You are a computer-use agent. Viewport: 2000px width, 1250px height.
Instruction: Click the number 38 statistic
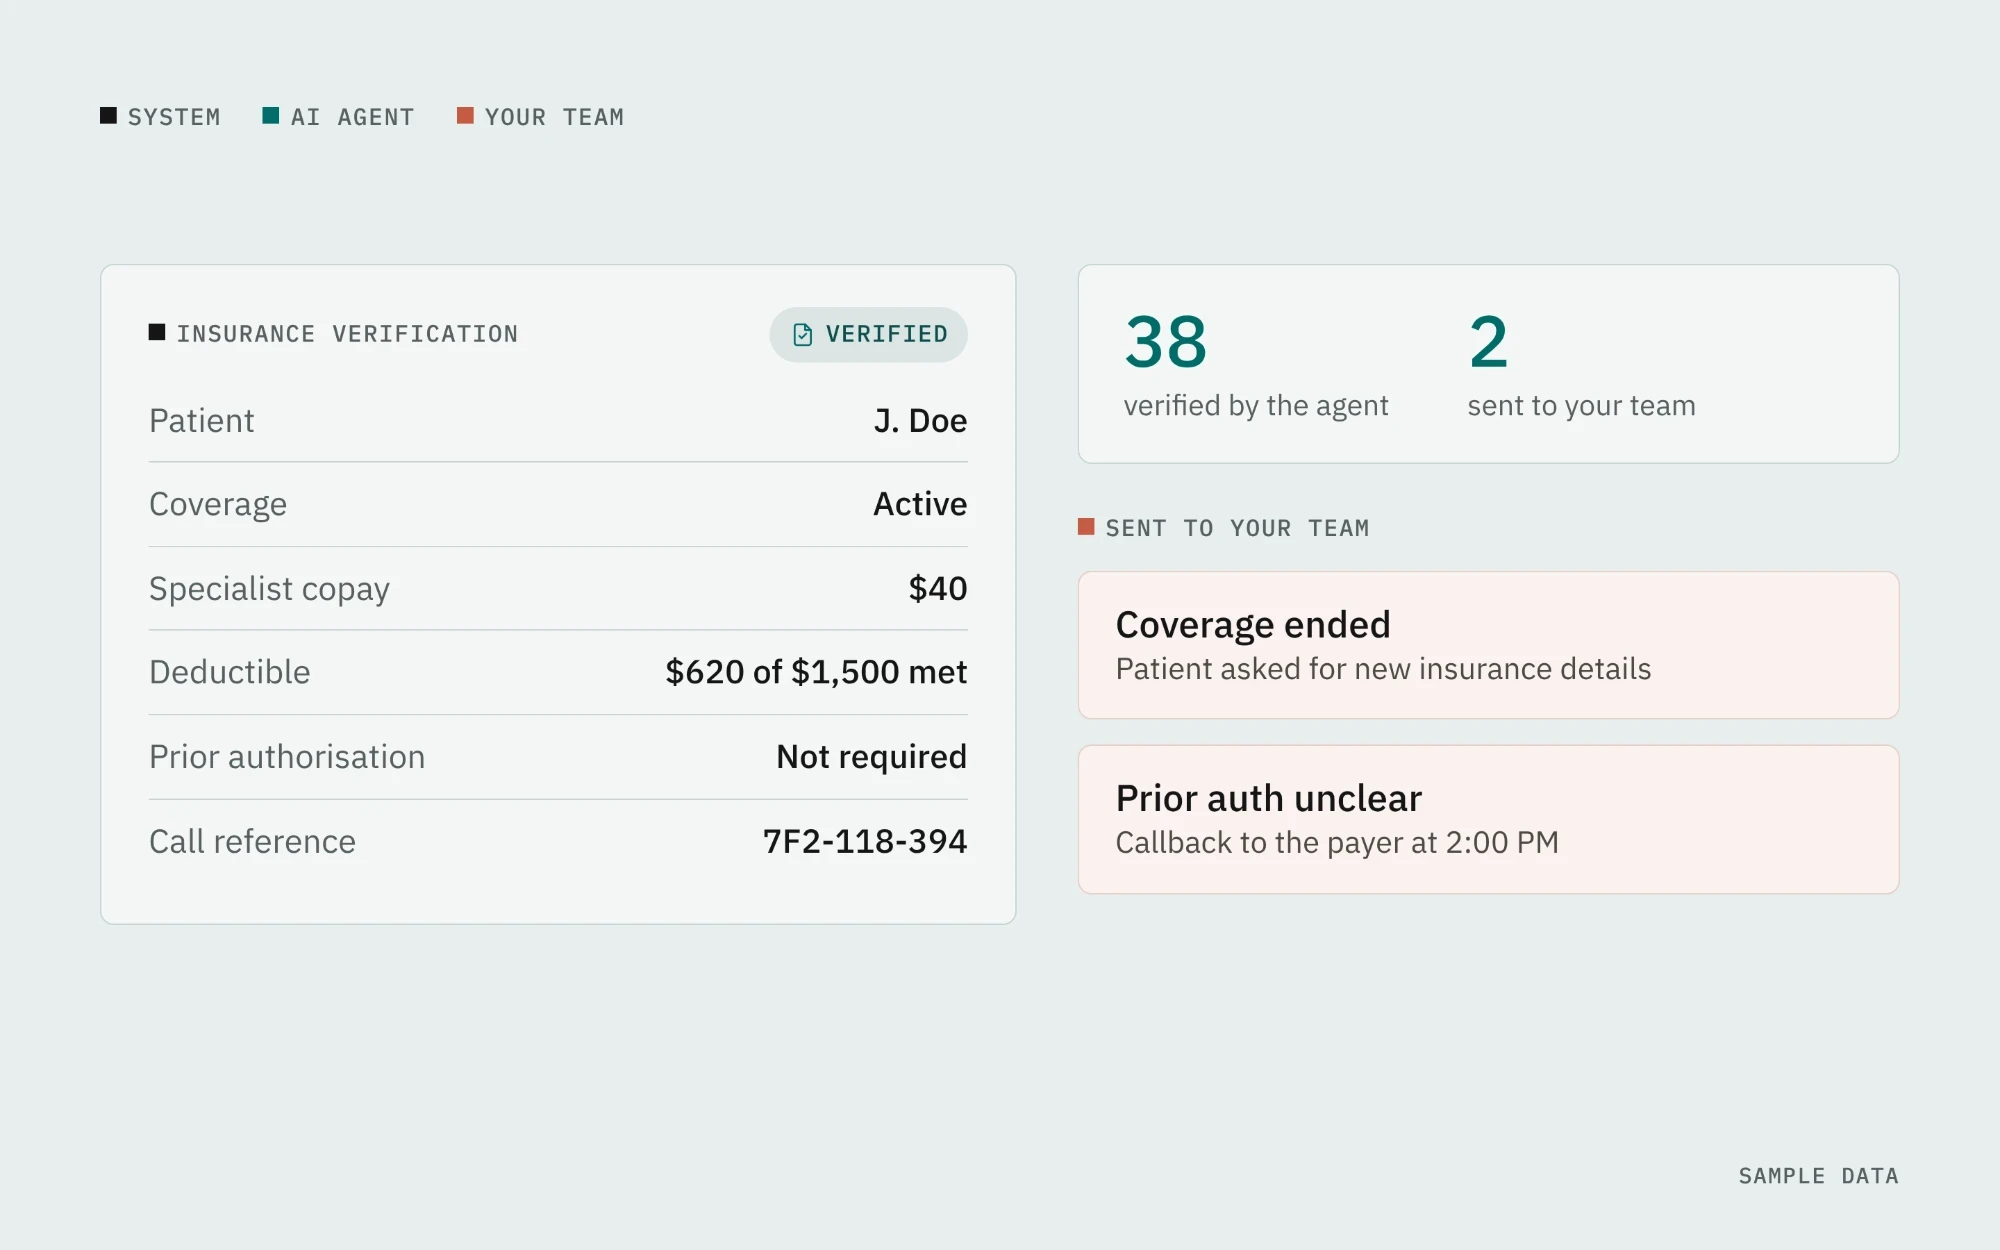pyautogui.click(x=1166, y=342)
